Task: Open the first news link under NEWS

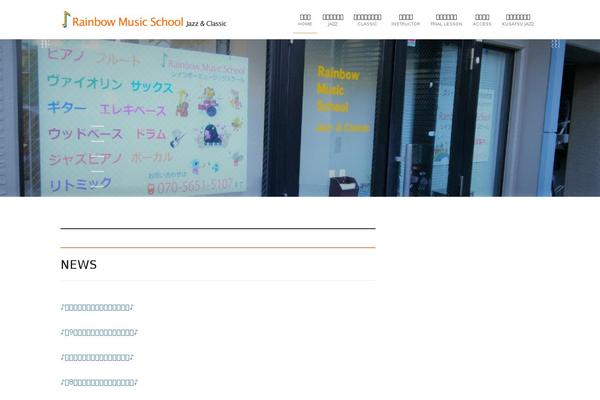Action: click(97, 307)
